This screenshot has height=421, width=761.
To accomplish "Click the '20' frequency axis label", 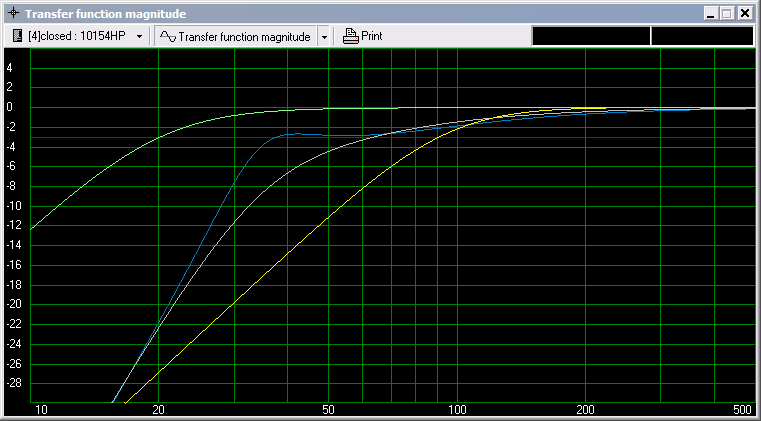I will click(x=158, y=410).
